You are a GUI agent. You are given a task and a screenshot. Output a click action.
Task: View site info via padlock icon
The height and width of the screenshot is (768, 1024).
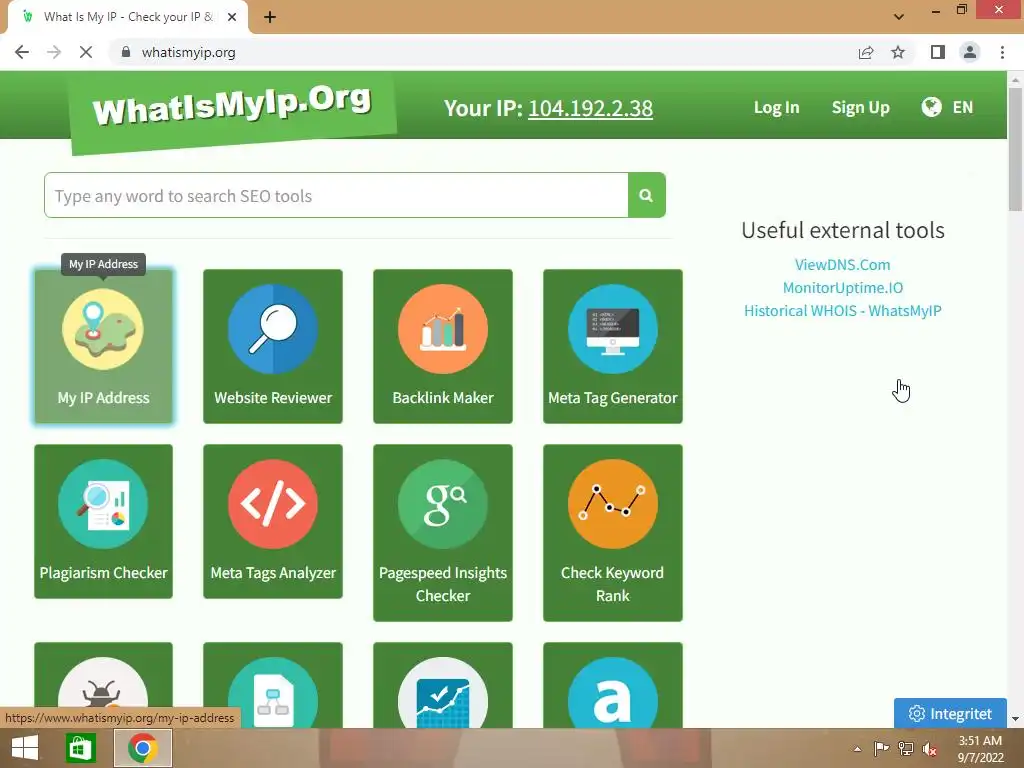point(126,52)
